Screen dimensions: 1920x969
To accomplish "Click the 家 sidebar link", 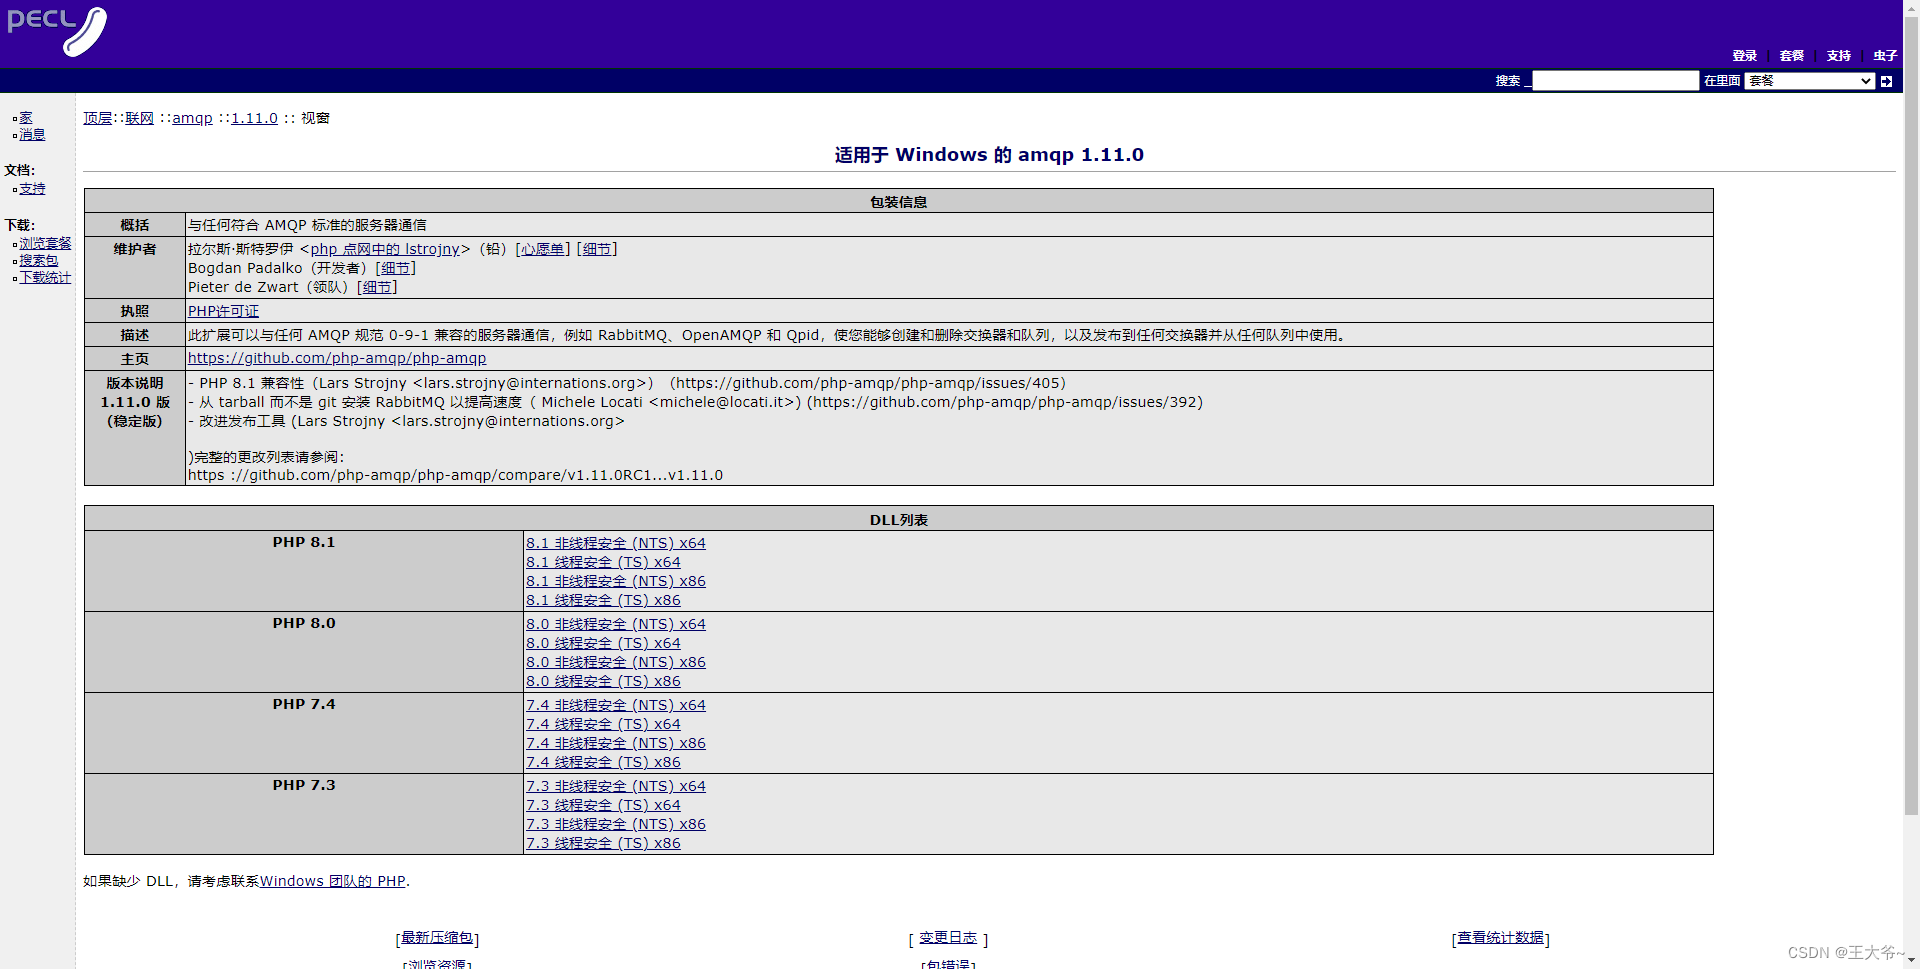I will coord(25,117).
